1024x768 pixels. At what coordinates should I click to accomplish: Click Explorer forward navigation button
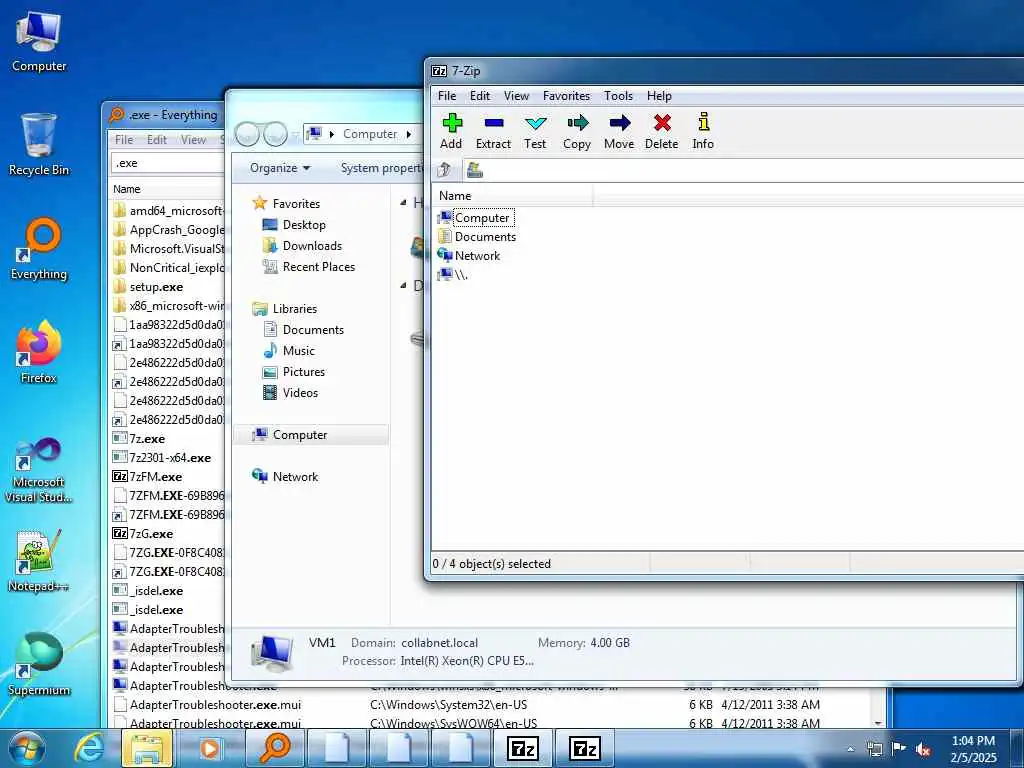pos(275,134)
